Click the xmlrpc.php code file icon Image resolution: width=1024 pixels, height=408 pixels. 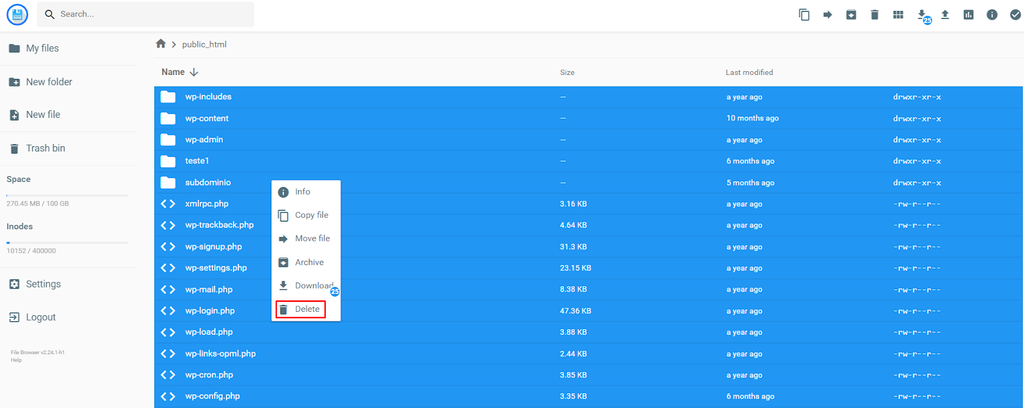coord(168,204)
